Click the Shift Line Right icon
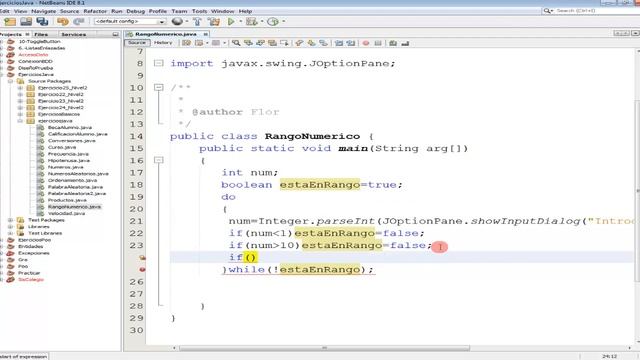This screenshot has height=360, width=640. (351, 43)
